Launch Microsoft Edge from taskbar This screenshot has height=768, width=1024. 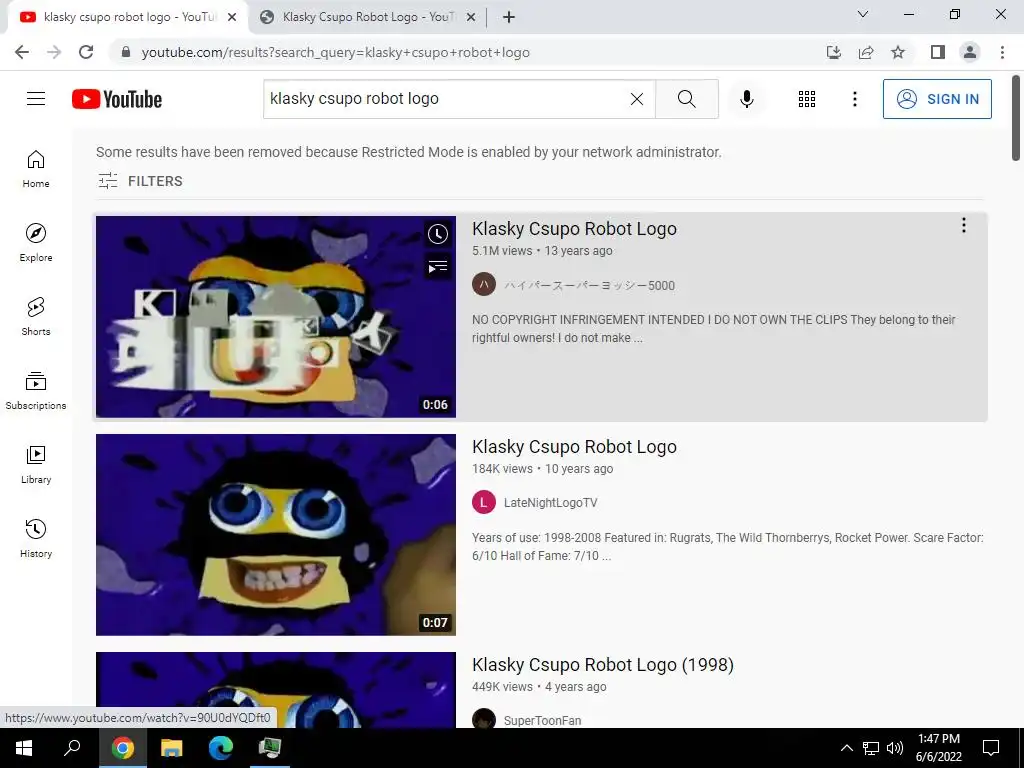pyautogui.click(x=221, y=748)
